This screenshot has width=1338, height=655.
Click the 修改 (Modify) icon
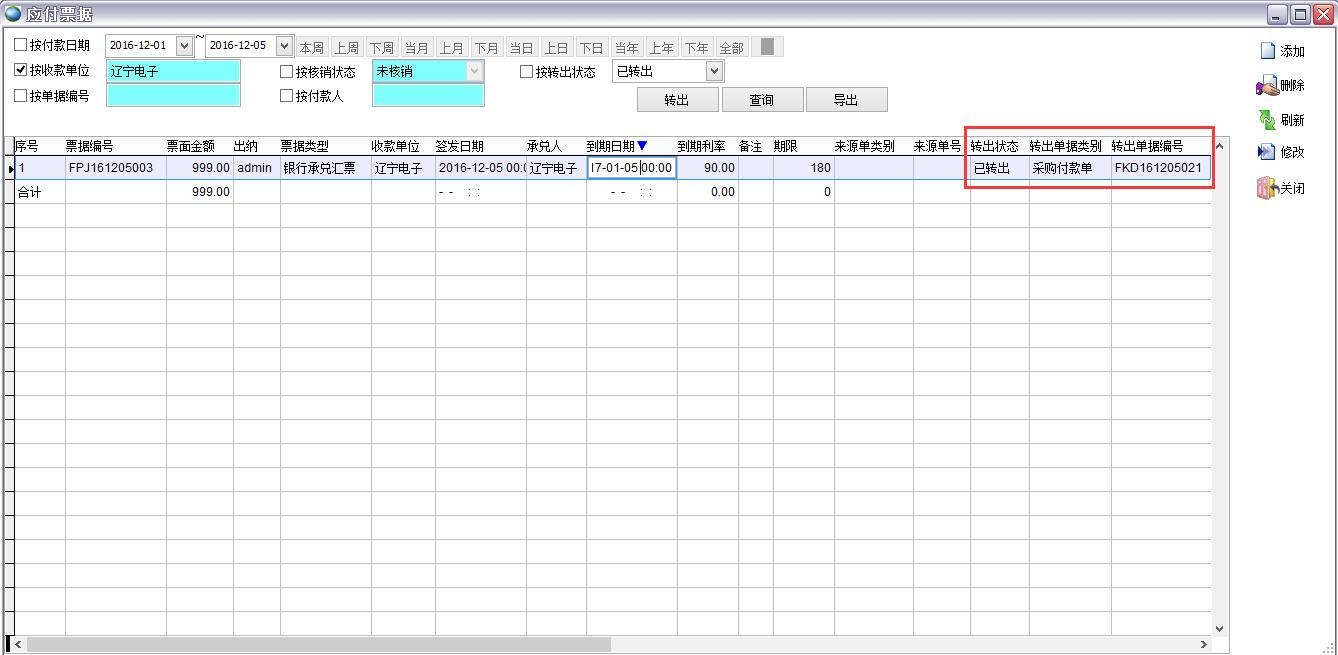pyautogui.click(x=1267, y=152)
